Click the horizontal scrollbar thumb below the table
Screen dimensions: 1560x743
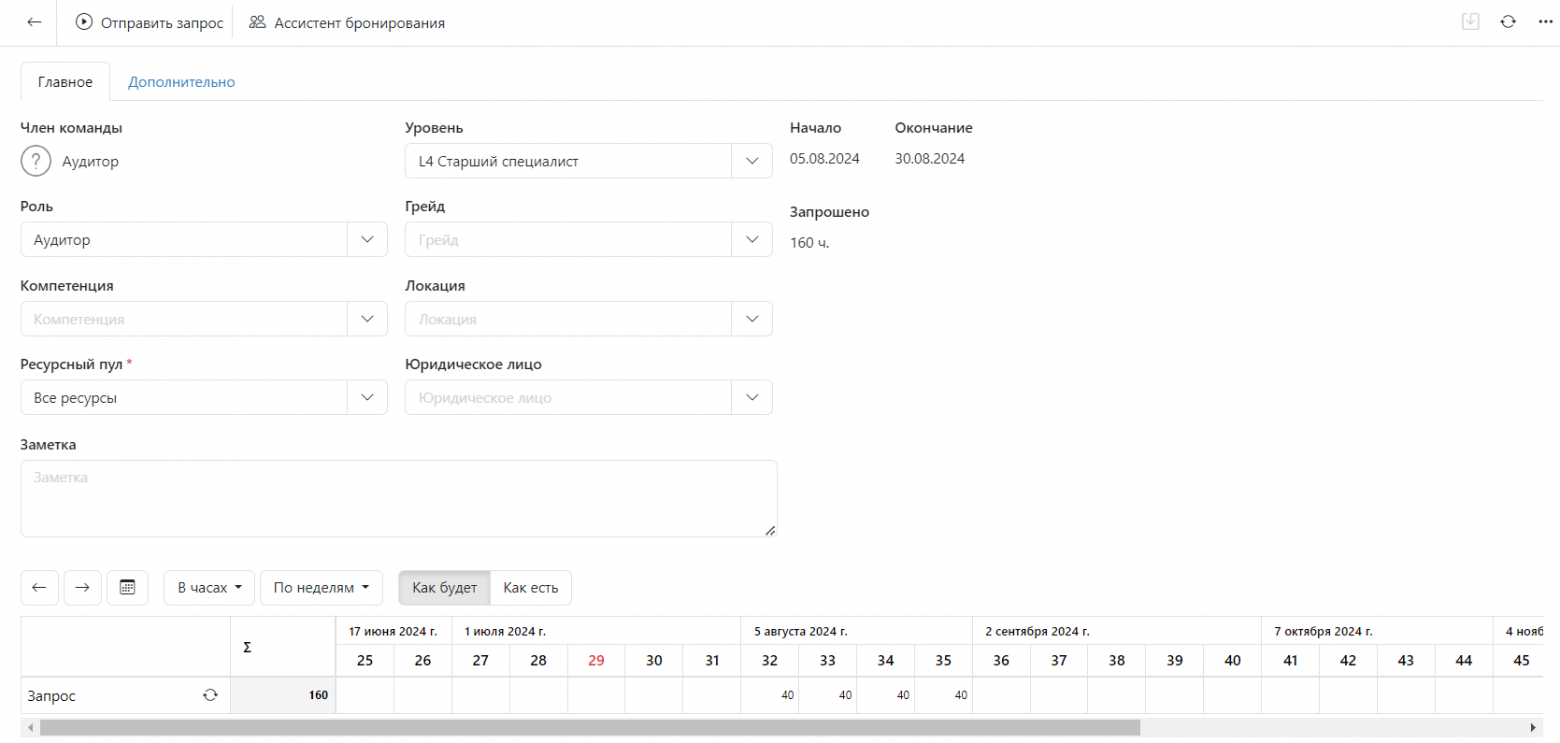[589, 727]
